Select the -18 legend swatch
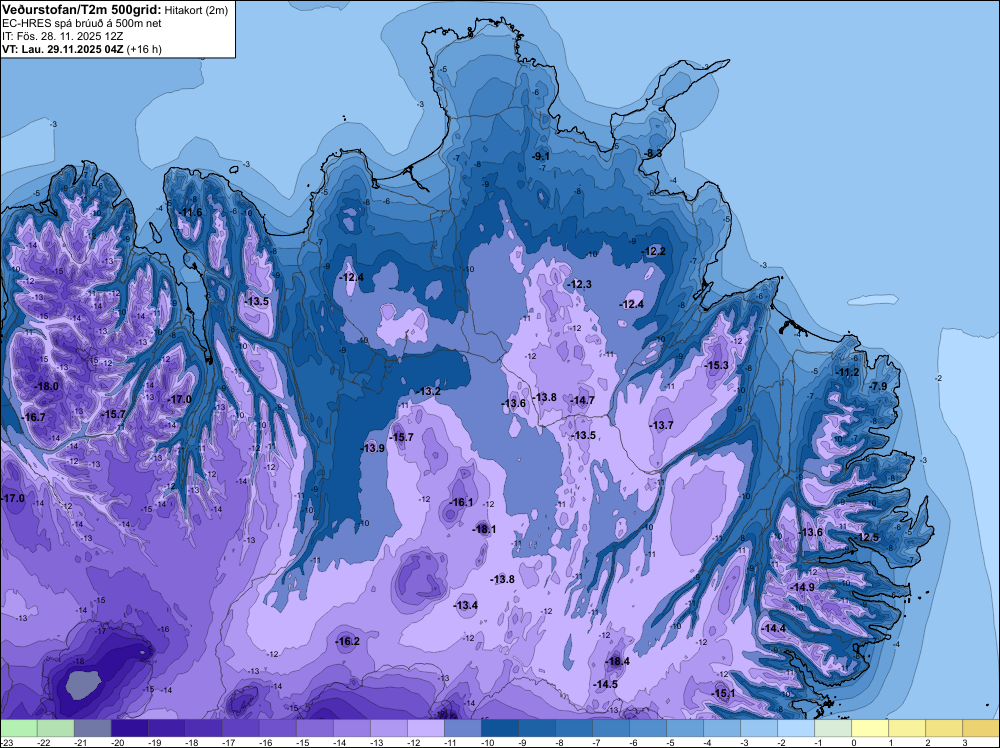 pos(203,728)
